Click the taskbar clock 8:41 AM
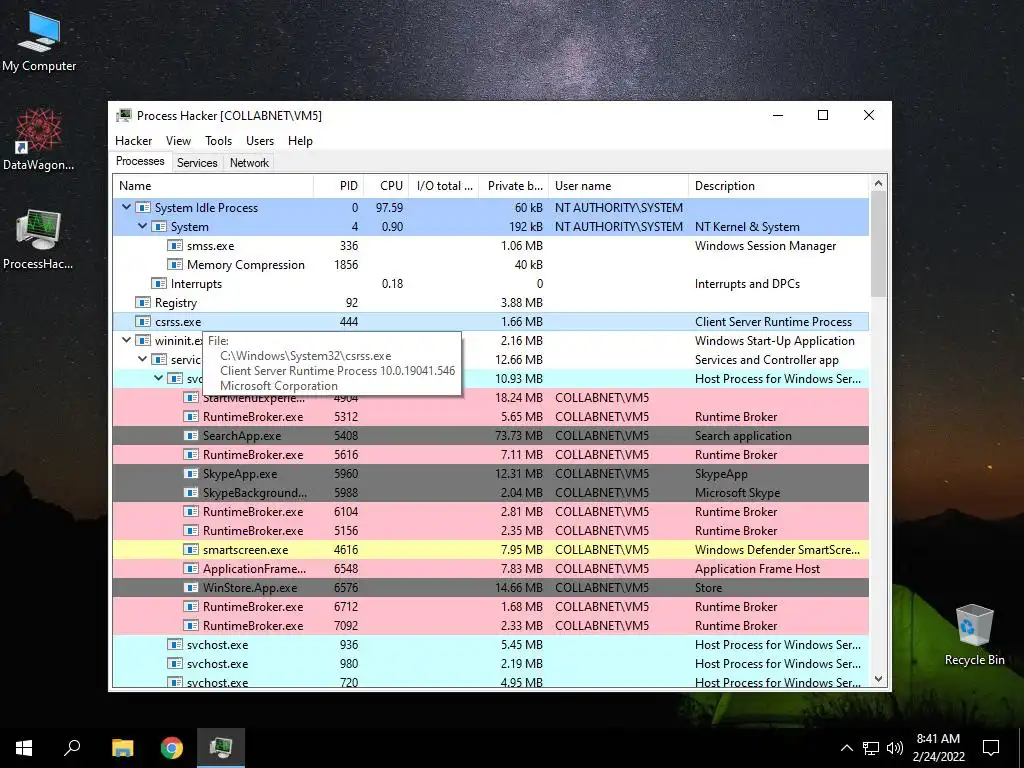Image resolution: width=1024 pixels, height=768 pixels. [938, 739]
